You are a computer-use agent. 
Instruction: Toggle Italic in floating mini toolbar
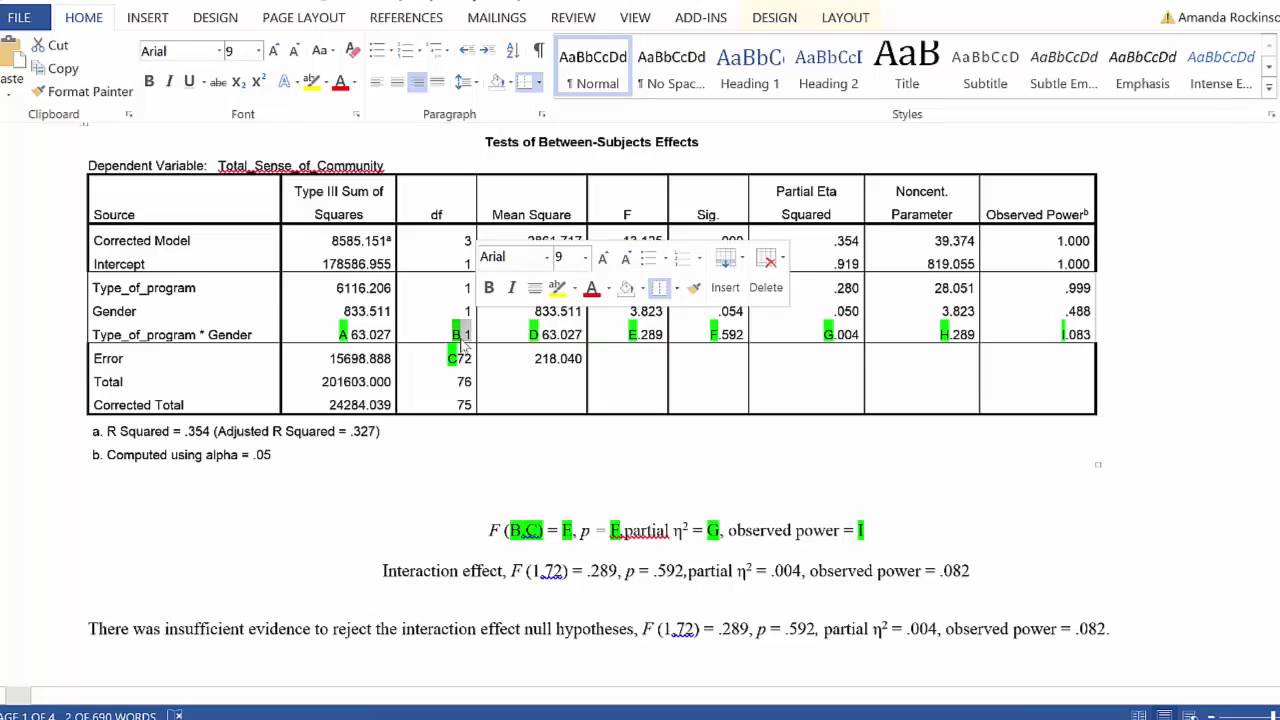[511, 288]
